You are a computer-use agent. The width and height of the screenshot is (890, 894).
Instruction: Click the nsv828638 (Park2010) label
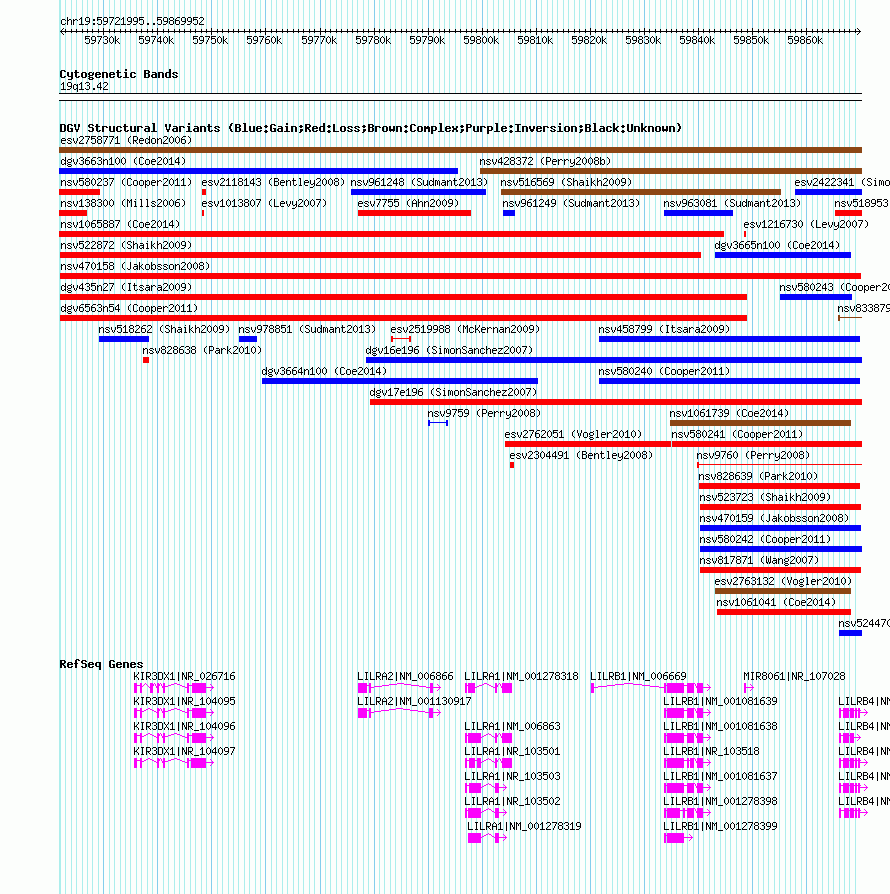click(202, 351)
